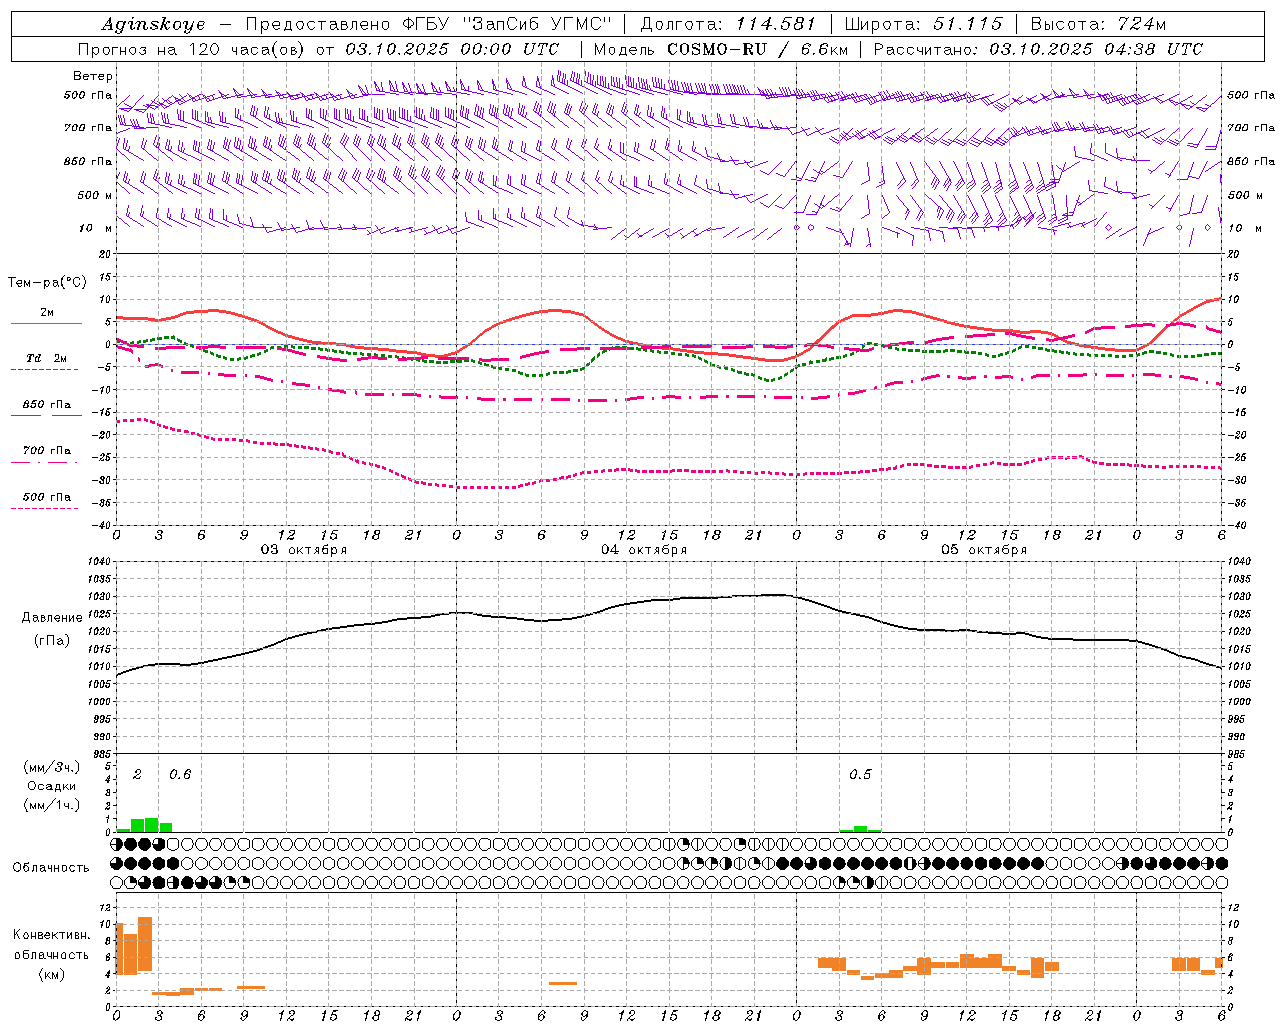Select the 10 м wind level label on left
Viewport: 1280px width, 1024px height.
pyautogui.click(x=95, y=228)
